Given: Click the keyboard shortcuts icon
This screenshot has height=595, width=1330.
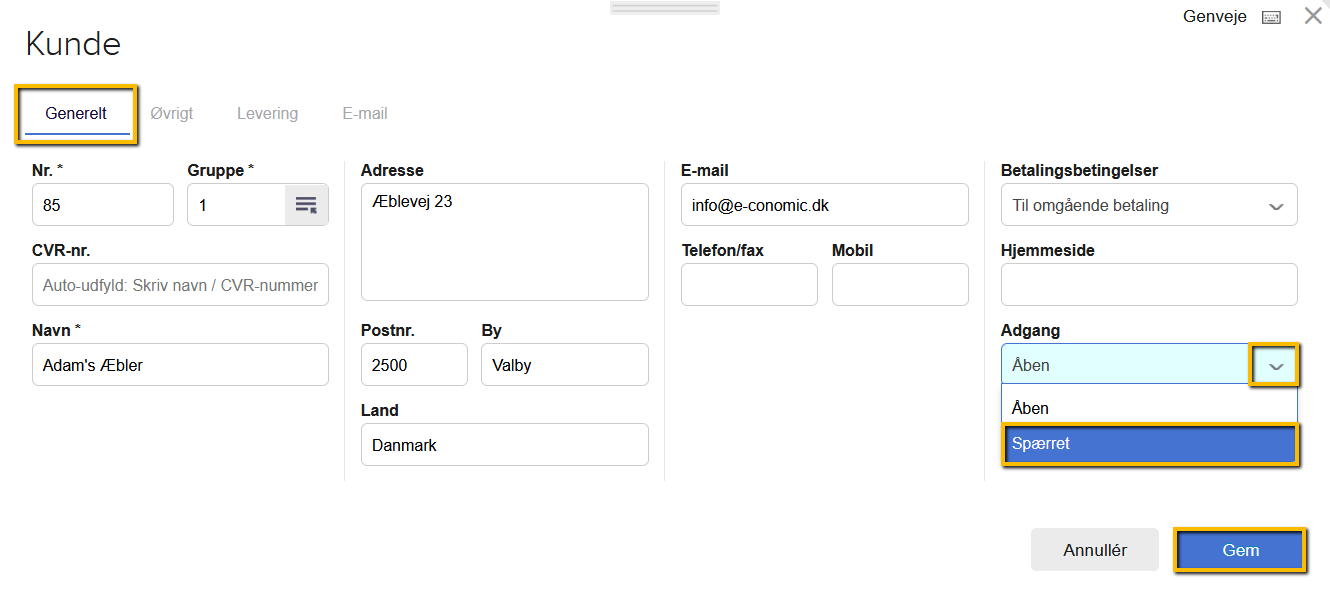Looking at the screenshot, I should (x=1271, y=17).
